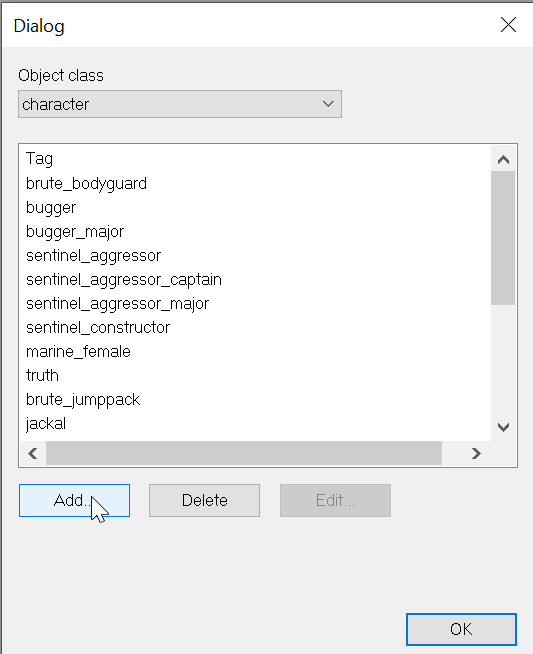Click the horizontal scroll left arrow
The image size is (533, 654).
click(x=33, y=453)
